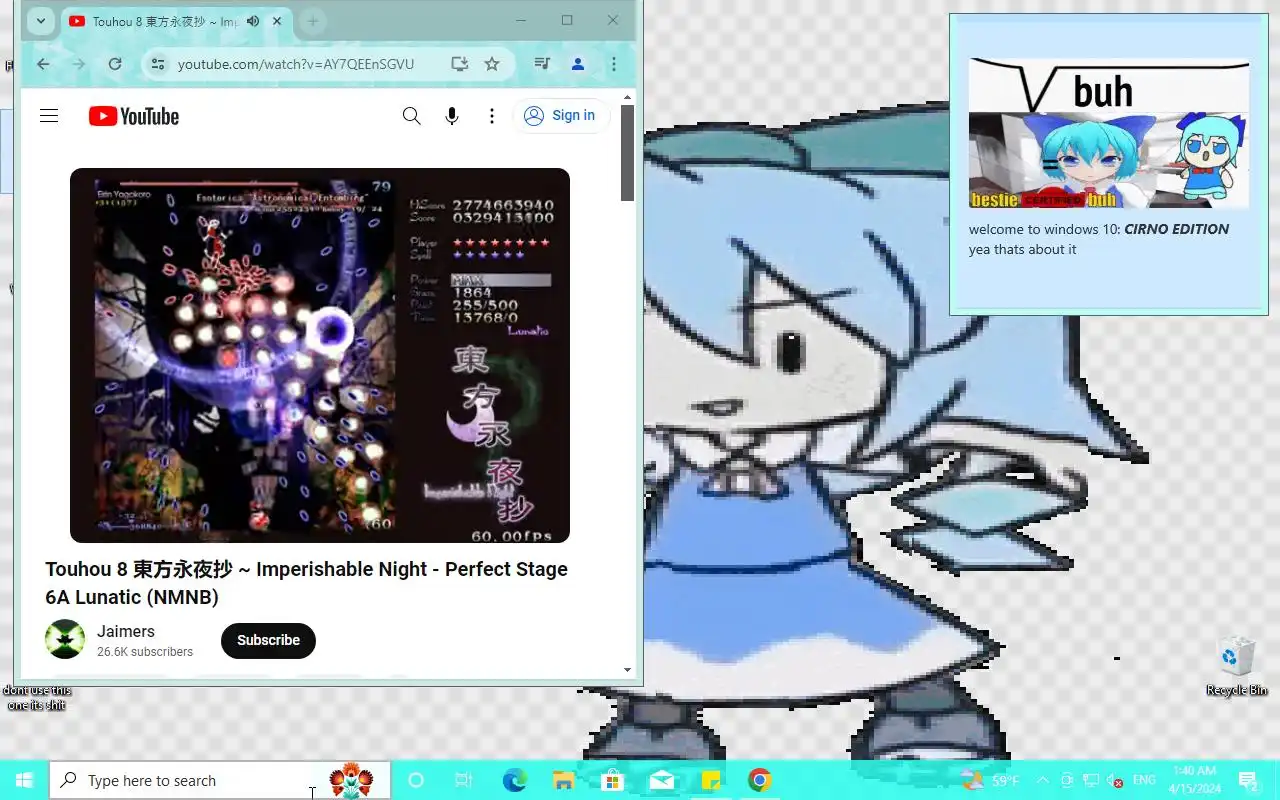The width and height of the screenshot is (1280, 800).
Task: Click the buh Cirno image in widget
Action: tap(1109, 133)
